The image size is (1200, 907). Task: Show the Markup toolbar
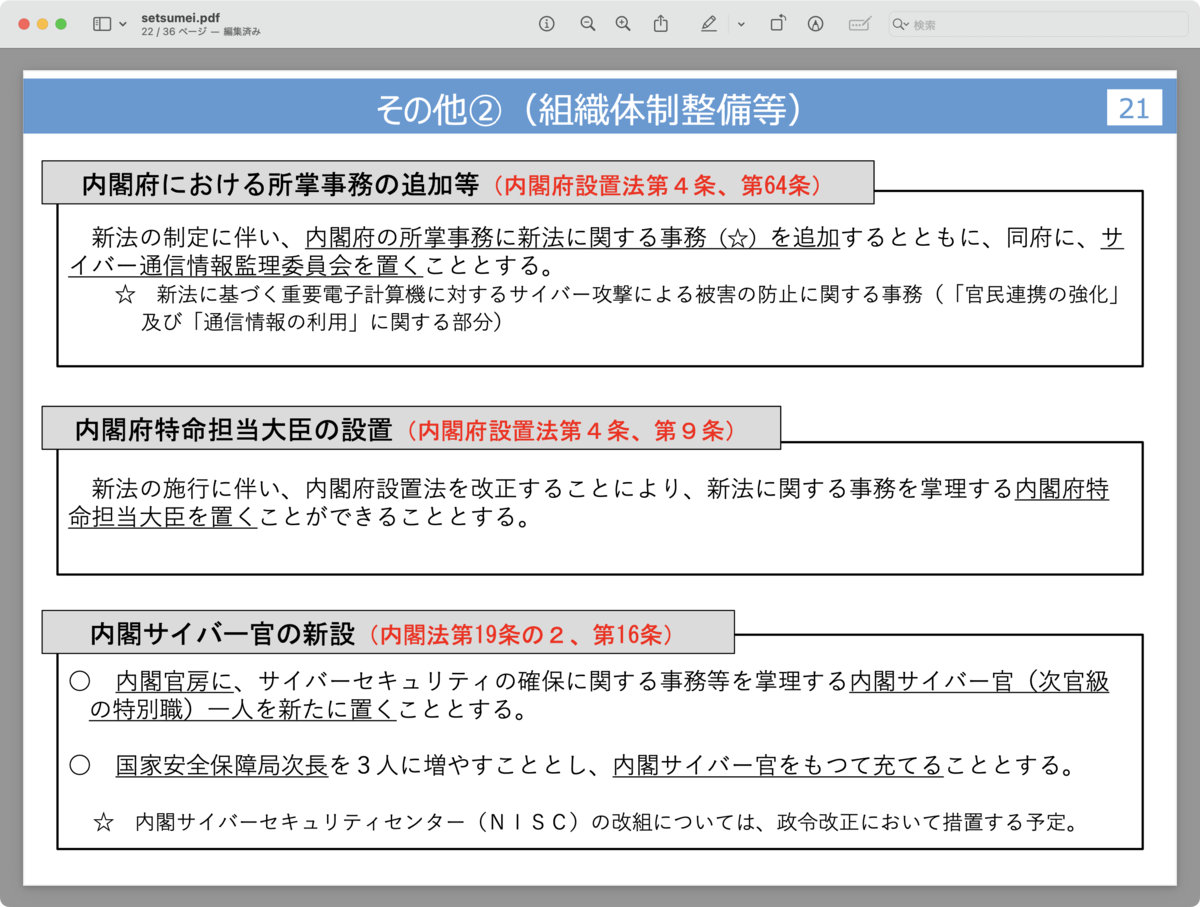(x=815, y=24)
